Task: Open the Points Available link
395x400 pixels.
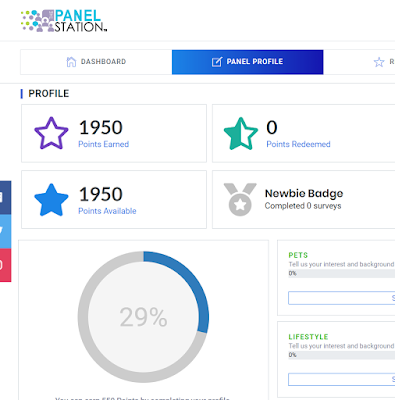Action: coord(107,211)
